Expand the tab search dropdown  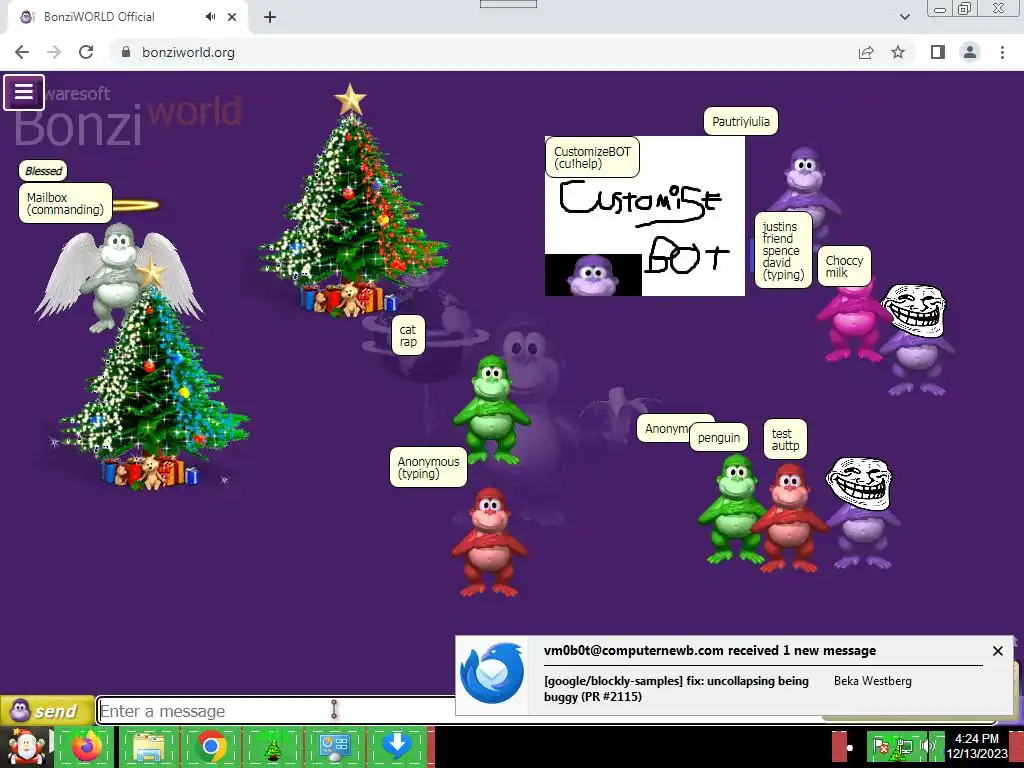[x=904, y=17]
